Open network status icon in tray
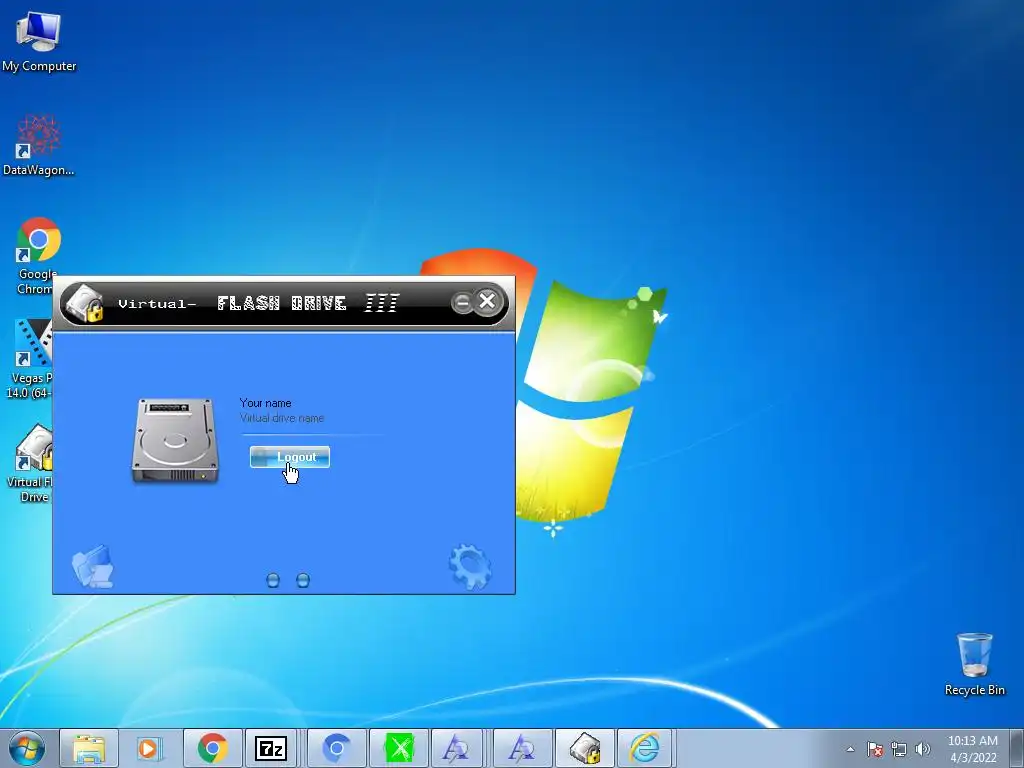The height and width of the screenshot is (768, 1024). click(899, 749)
